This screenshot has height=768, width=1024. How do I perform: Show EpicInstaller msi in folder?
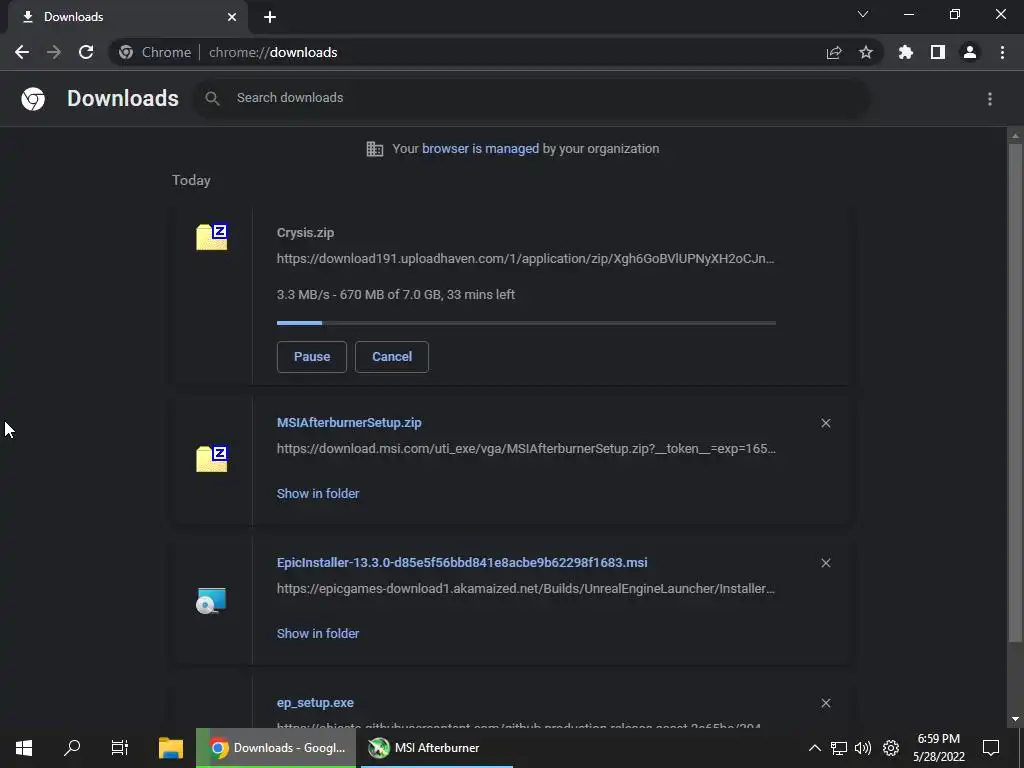(318, 633)
